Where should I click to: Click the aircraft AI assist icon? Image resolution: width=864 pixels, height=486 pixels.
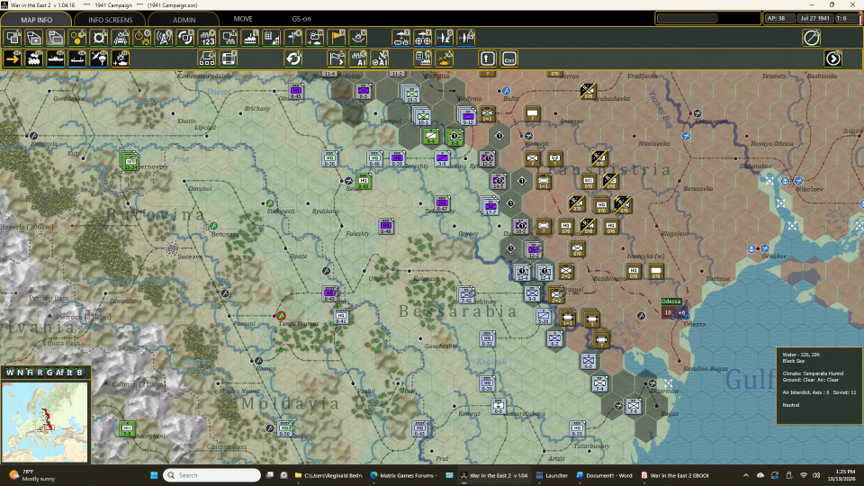(x=380, y=58)
